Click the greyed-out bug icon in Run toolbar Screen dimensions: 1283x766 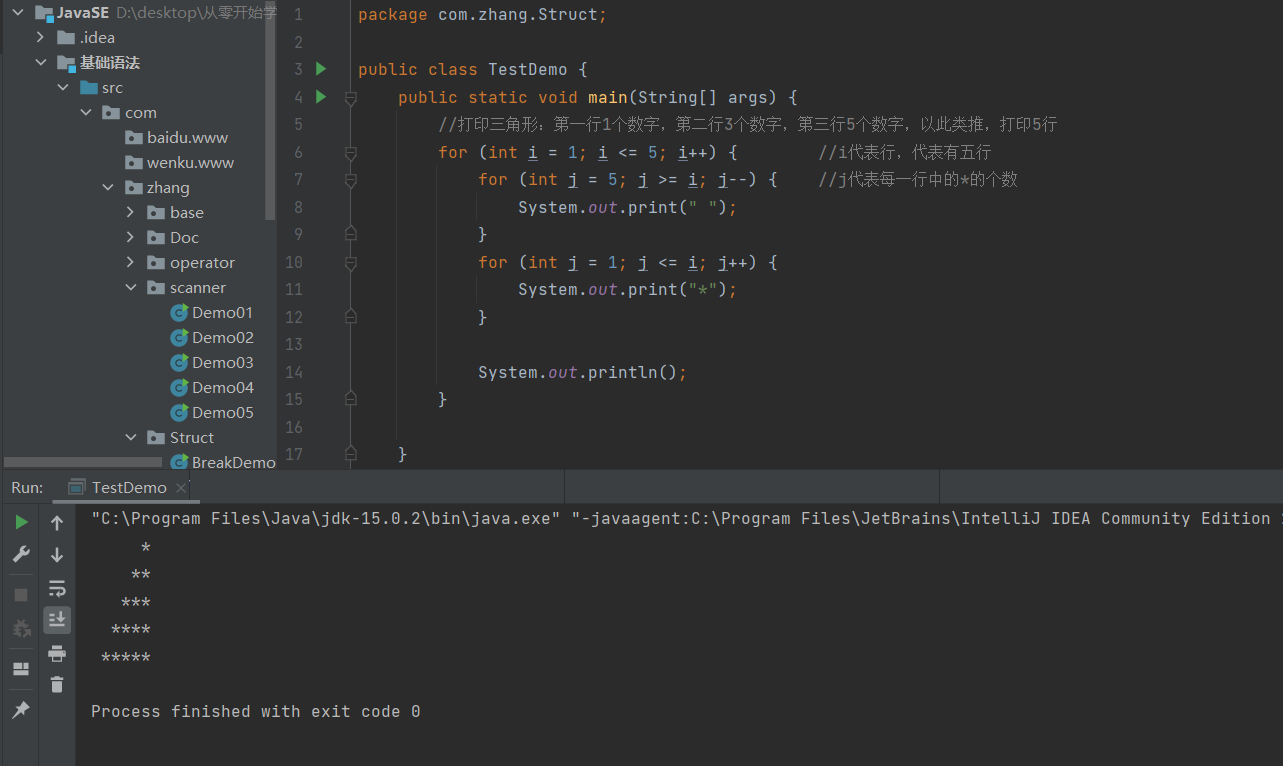[x=21, y=628]
